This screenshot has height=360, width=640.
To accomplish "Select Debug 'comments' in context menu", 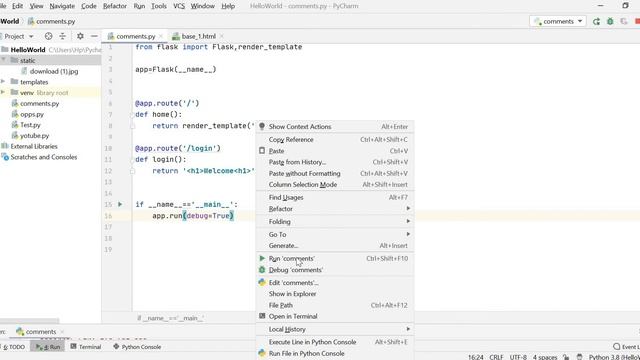I will [x=335, y=270].
